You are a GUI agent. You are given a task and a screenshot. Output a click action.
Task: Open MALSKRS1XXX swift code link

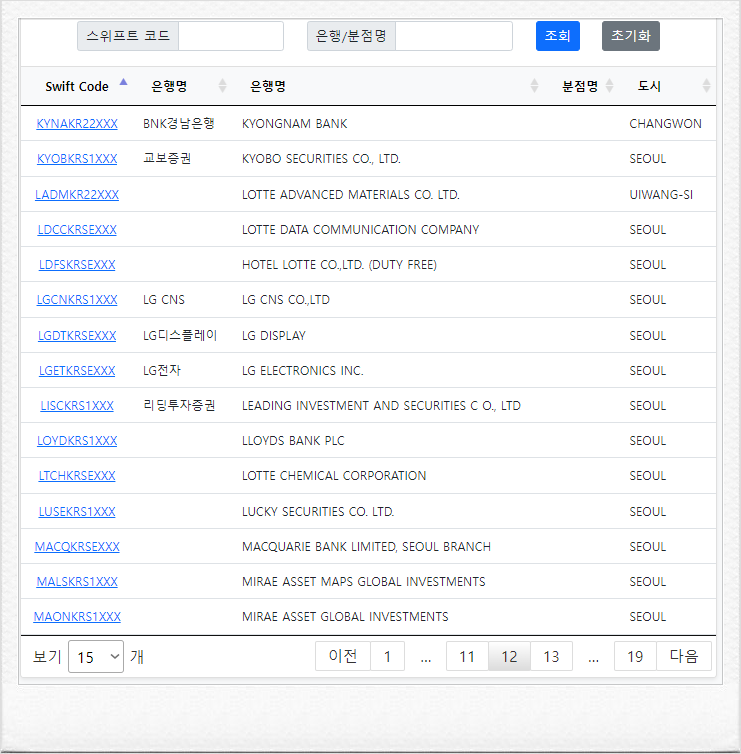pyautogui.click(x=77, y=582)
